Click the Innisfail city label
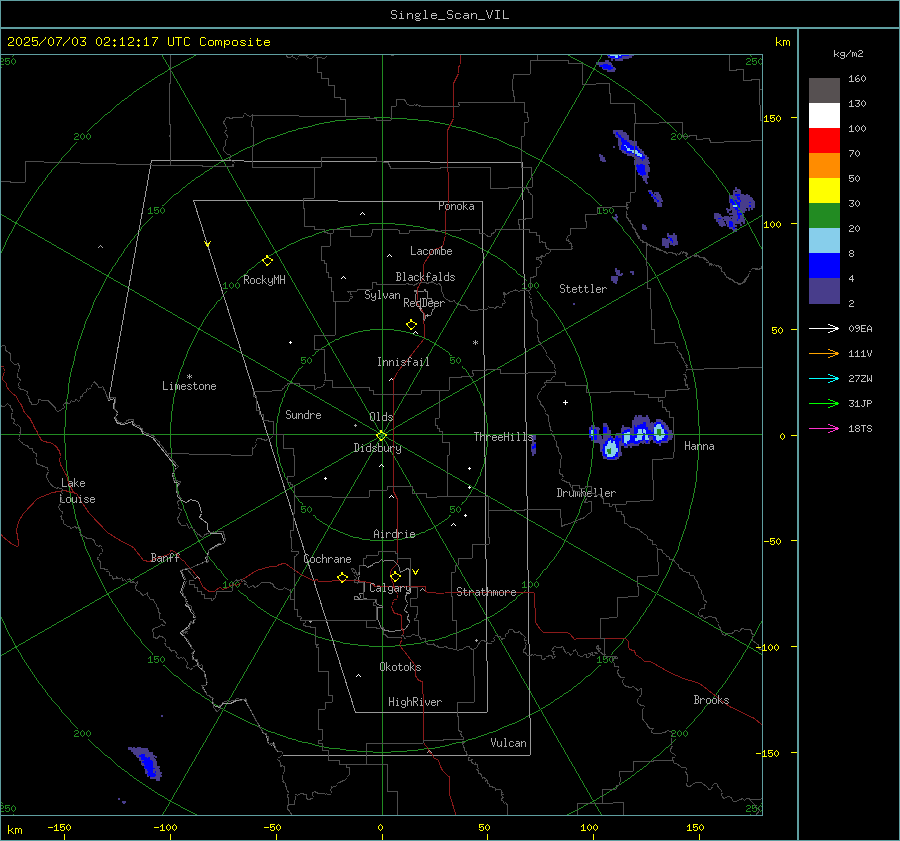 [x=403, y=362]
